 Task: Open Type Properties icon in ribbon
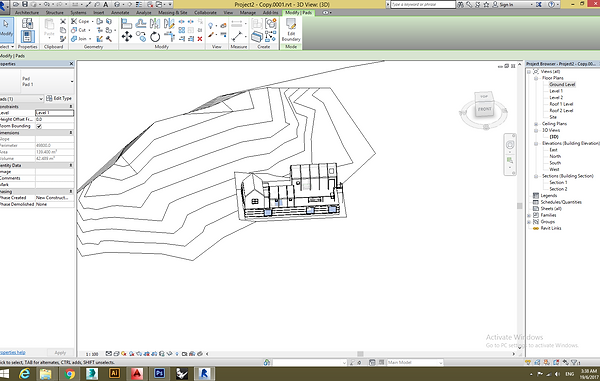tap(27, 23)
